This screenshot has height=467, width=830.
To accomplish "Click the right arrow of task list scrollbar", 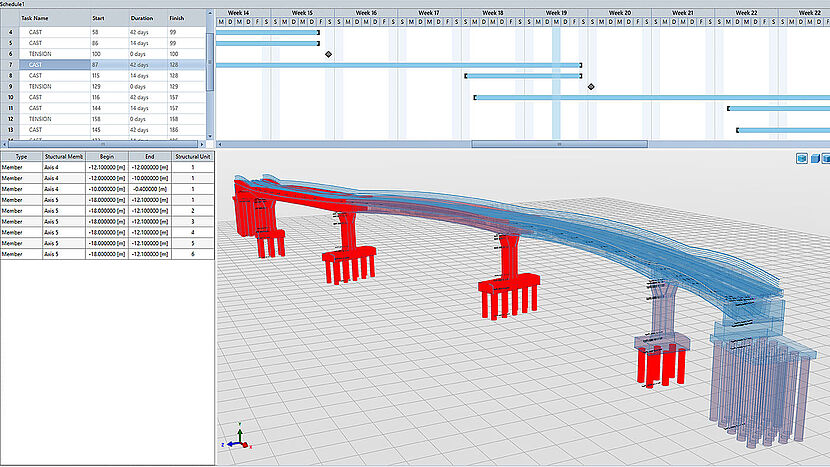I will click(202, 144).
